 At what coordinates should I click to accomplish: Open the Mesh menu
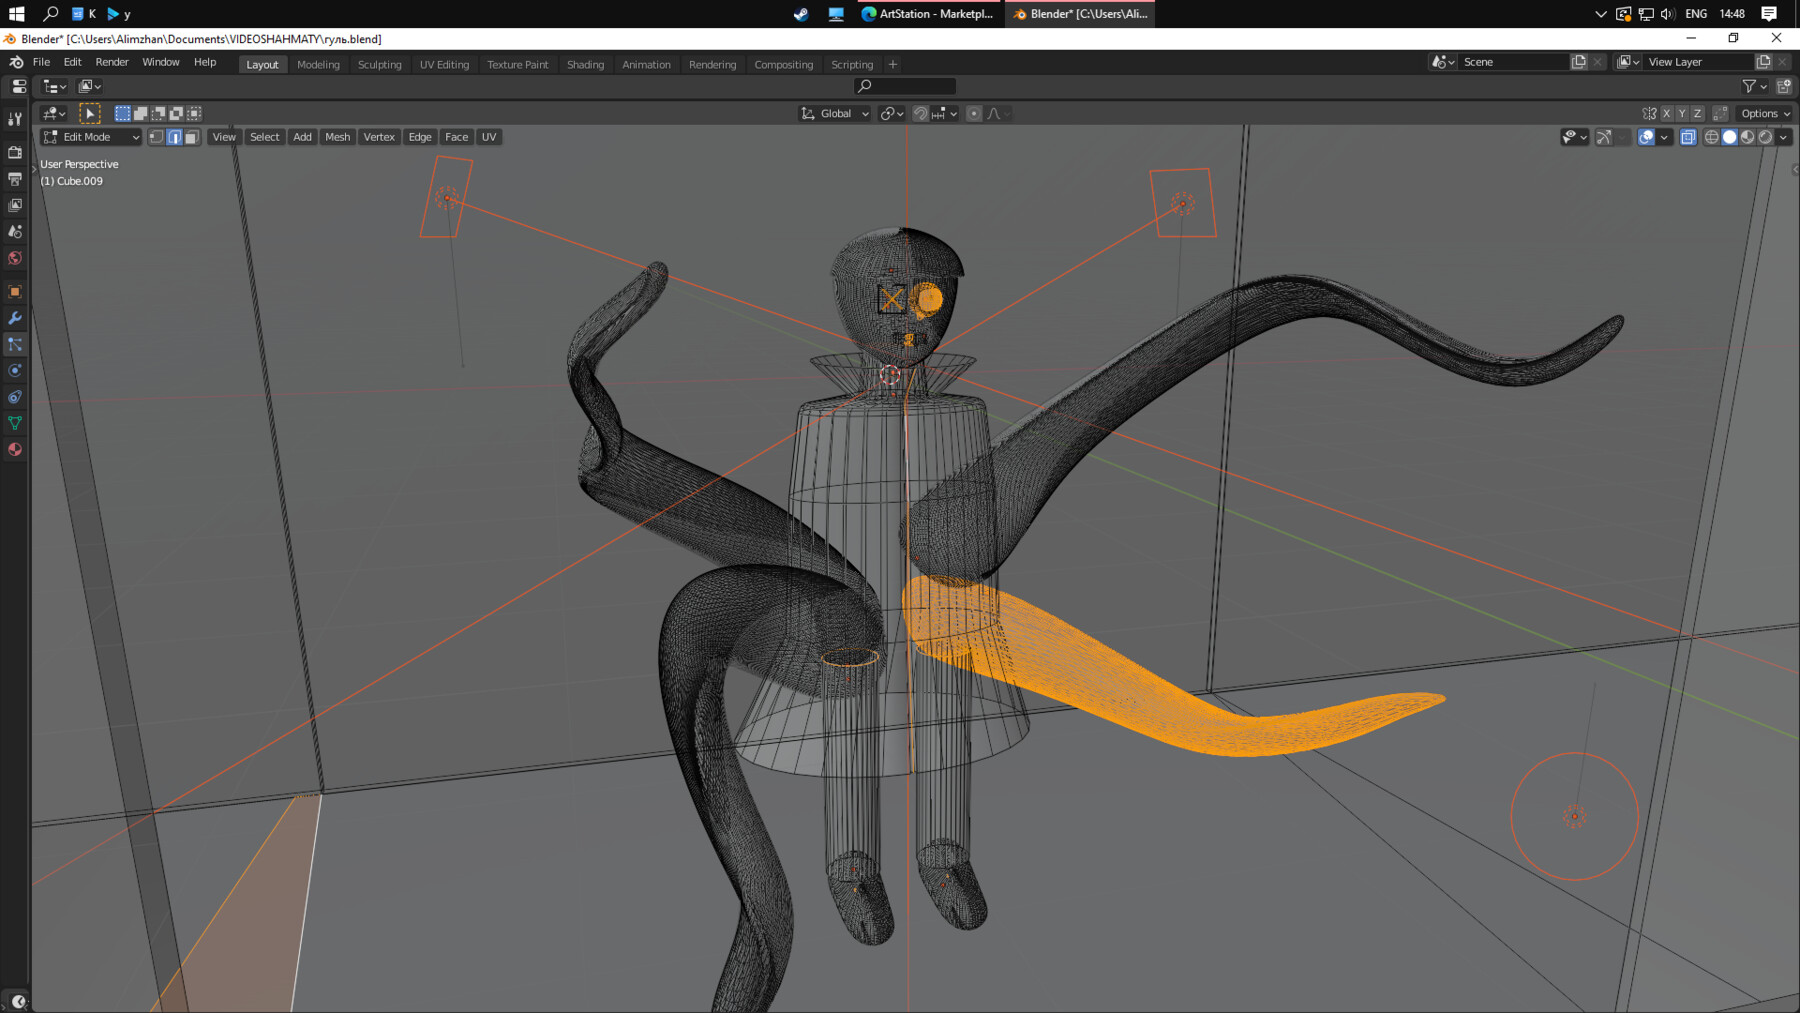tap(337, 137)
